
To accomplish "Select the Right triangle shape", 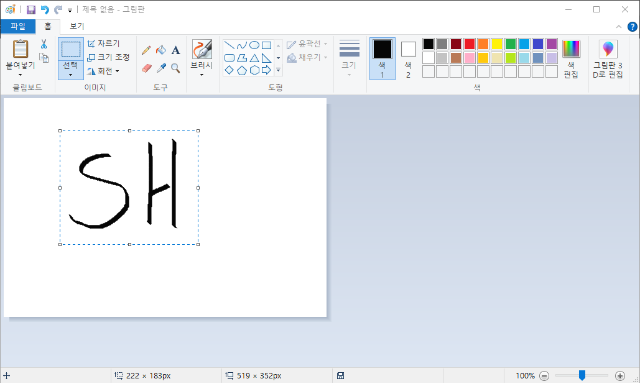I will [x=266, y=58].
